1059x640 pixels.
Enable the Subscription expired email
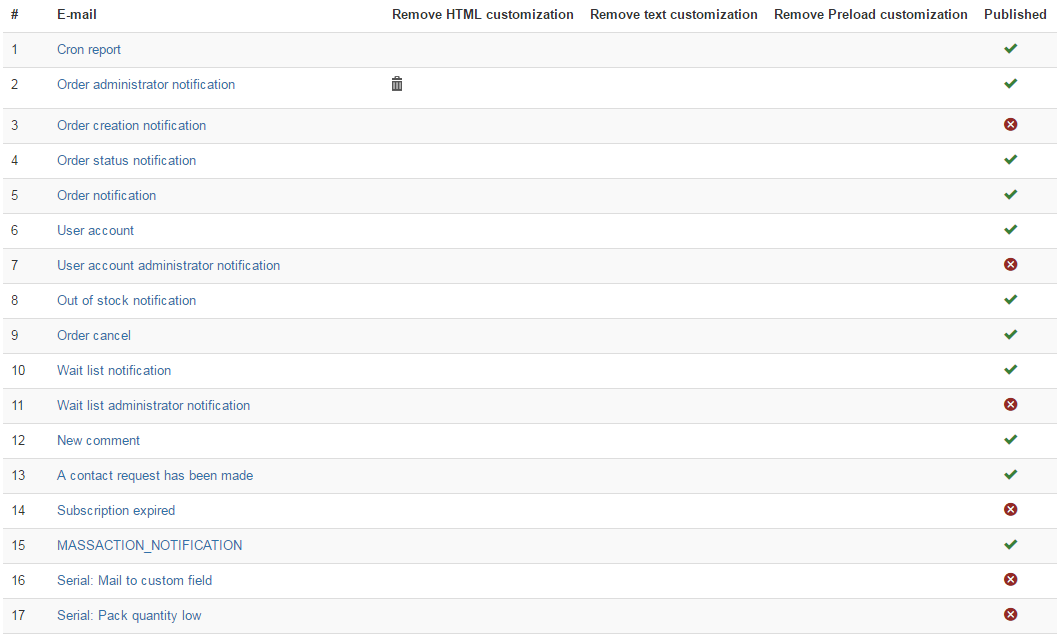click(x=1010, y=510)
